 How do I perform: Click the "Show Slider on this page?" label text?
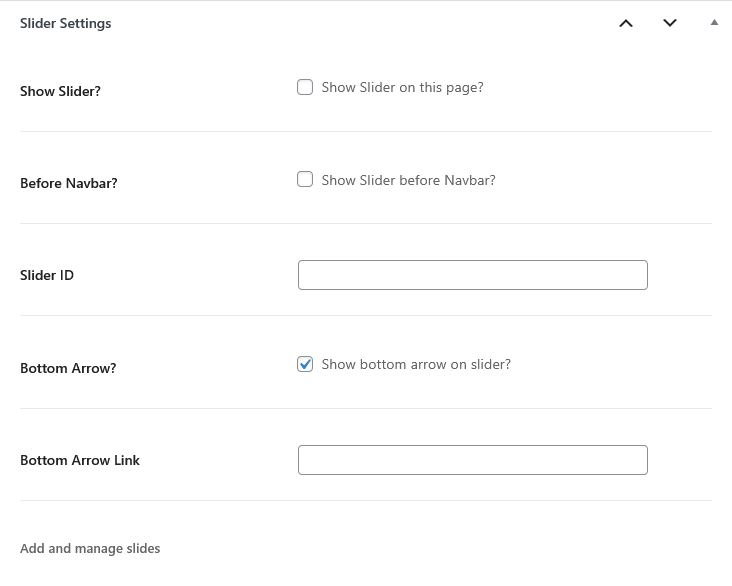tap(402, 87)
